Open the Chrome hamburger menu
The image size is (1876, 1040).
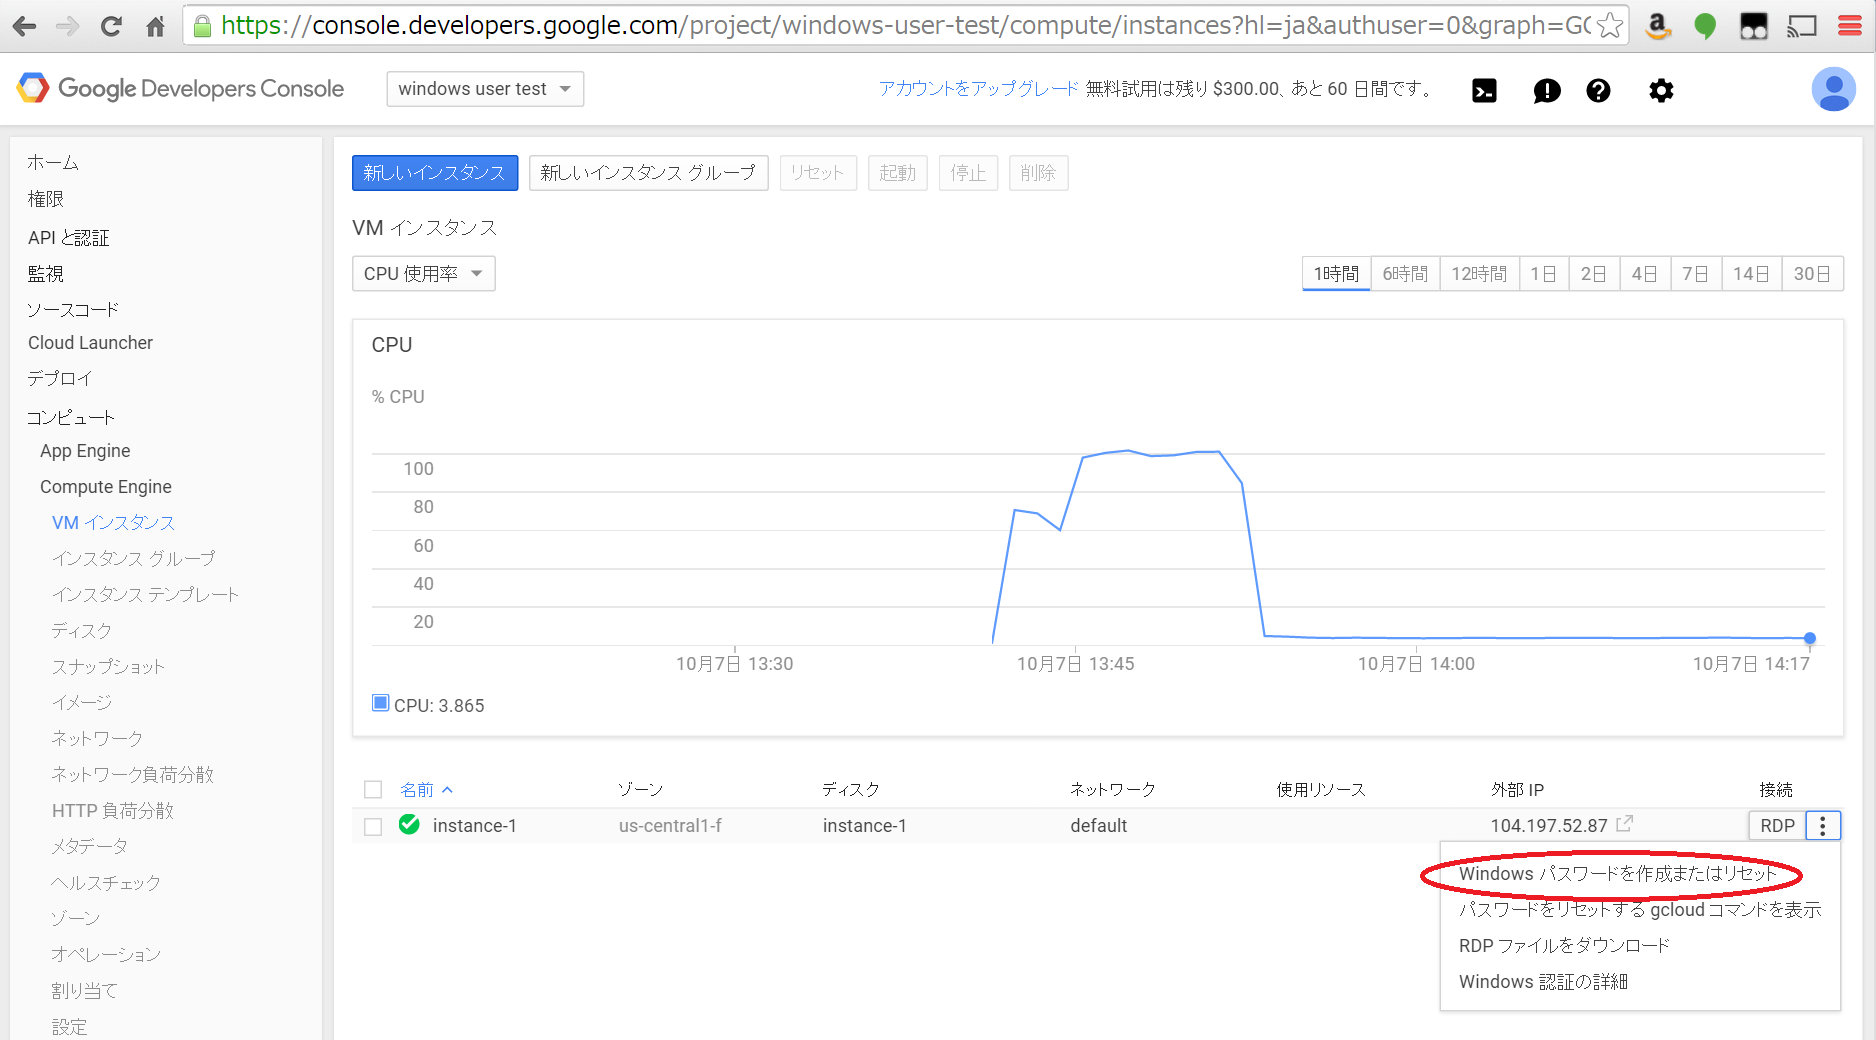[x=1849, y=26]
